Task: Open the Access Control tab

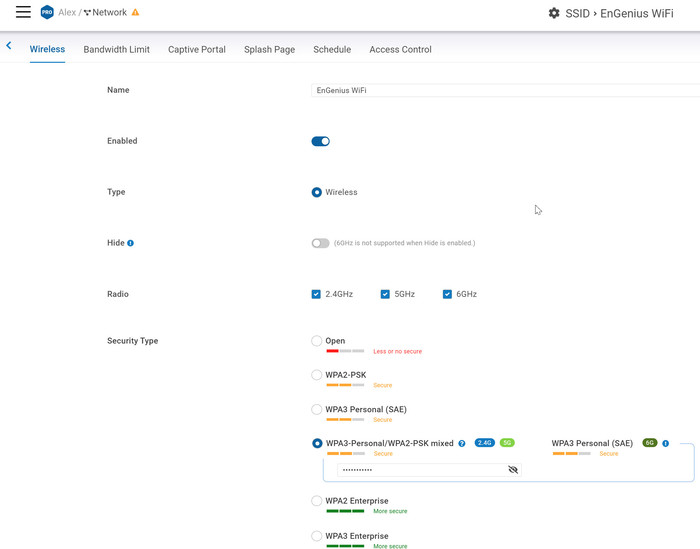Action: click(x=400, y=49)
